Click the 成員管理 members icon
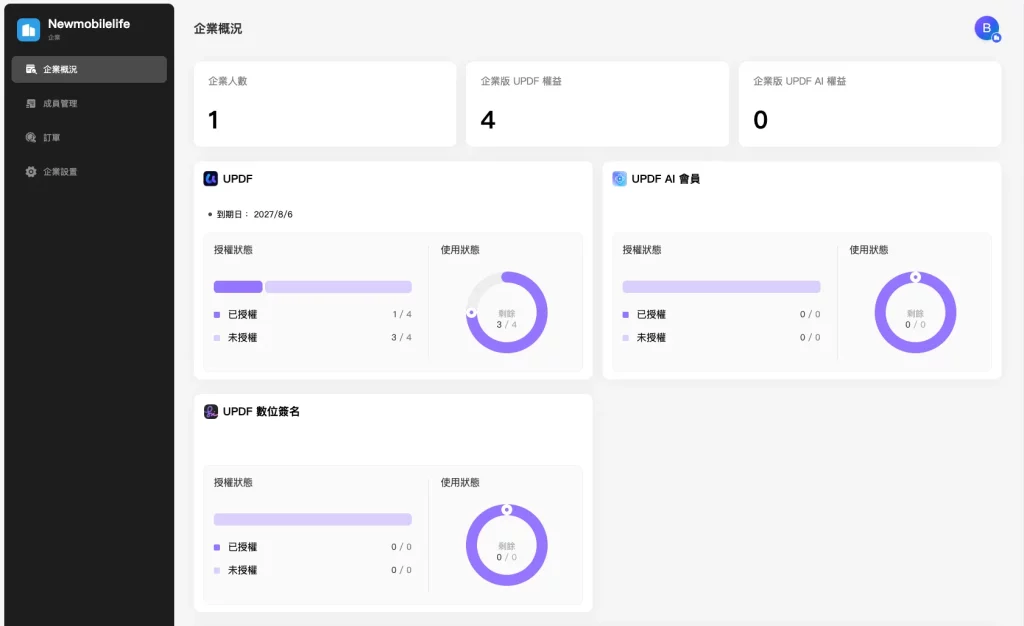Screen dimensions: 1024x626 tap(31, 103)
